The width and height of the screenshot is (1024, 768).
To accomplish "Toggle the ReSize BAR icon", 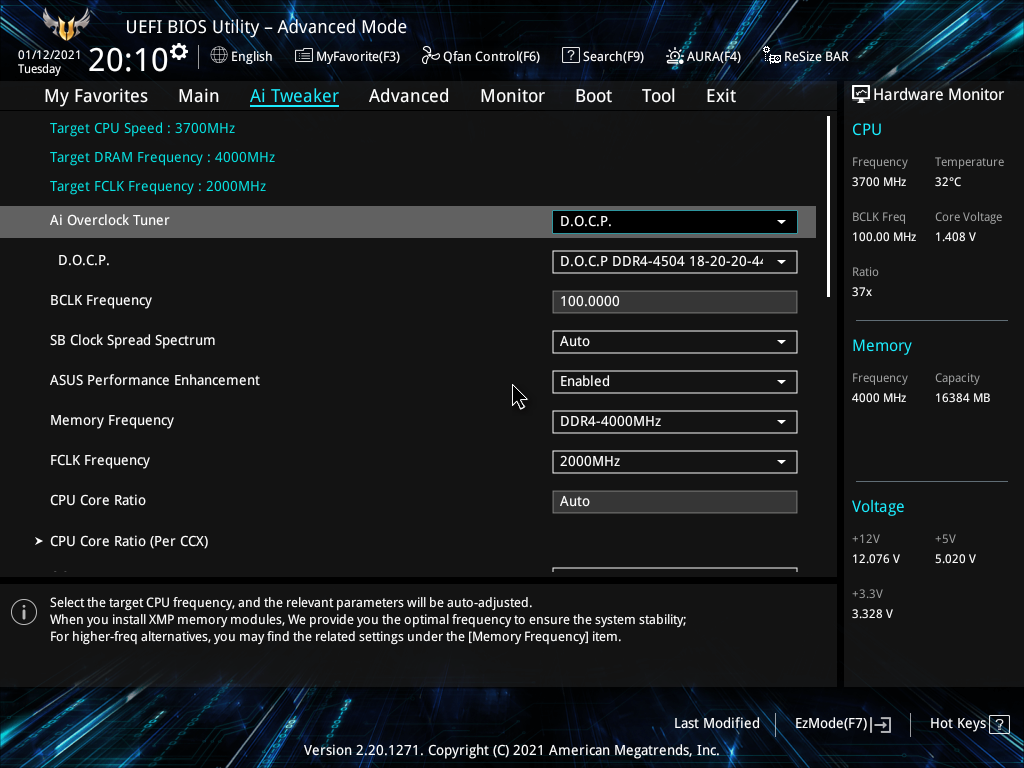I will tap(771, 56).
